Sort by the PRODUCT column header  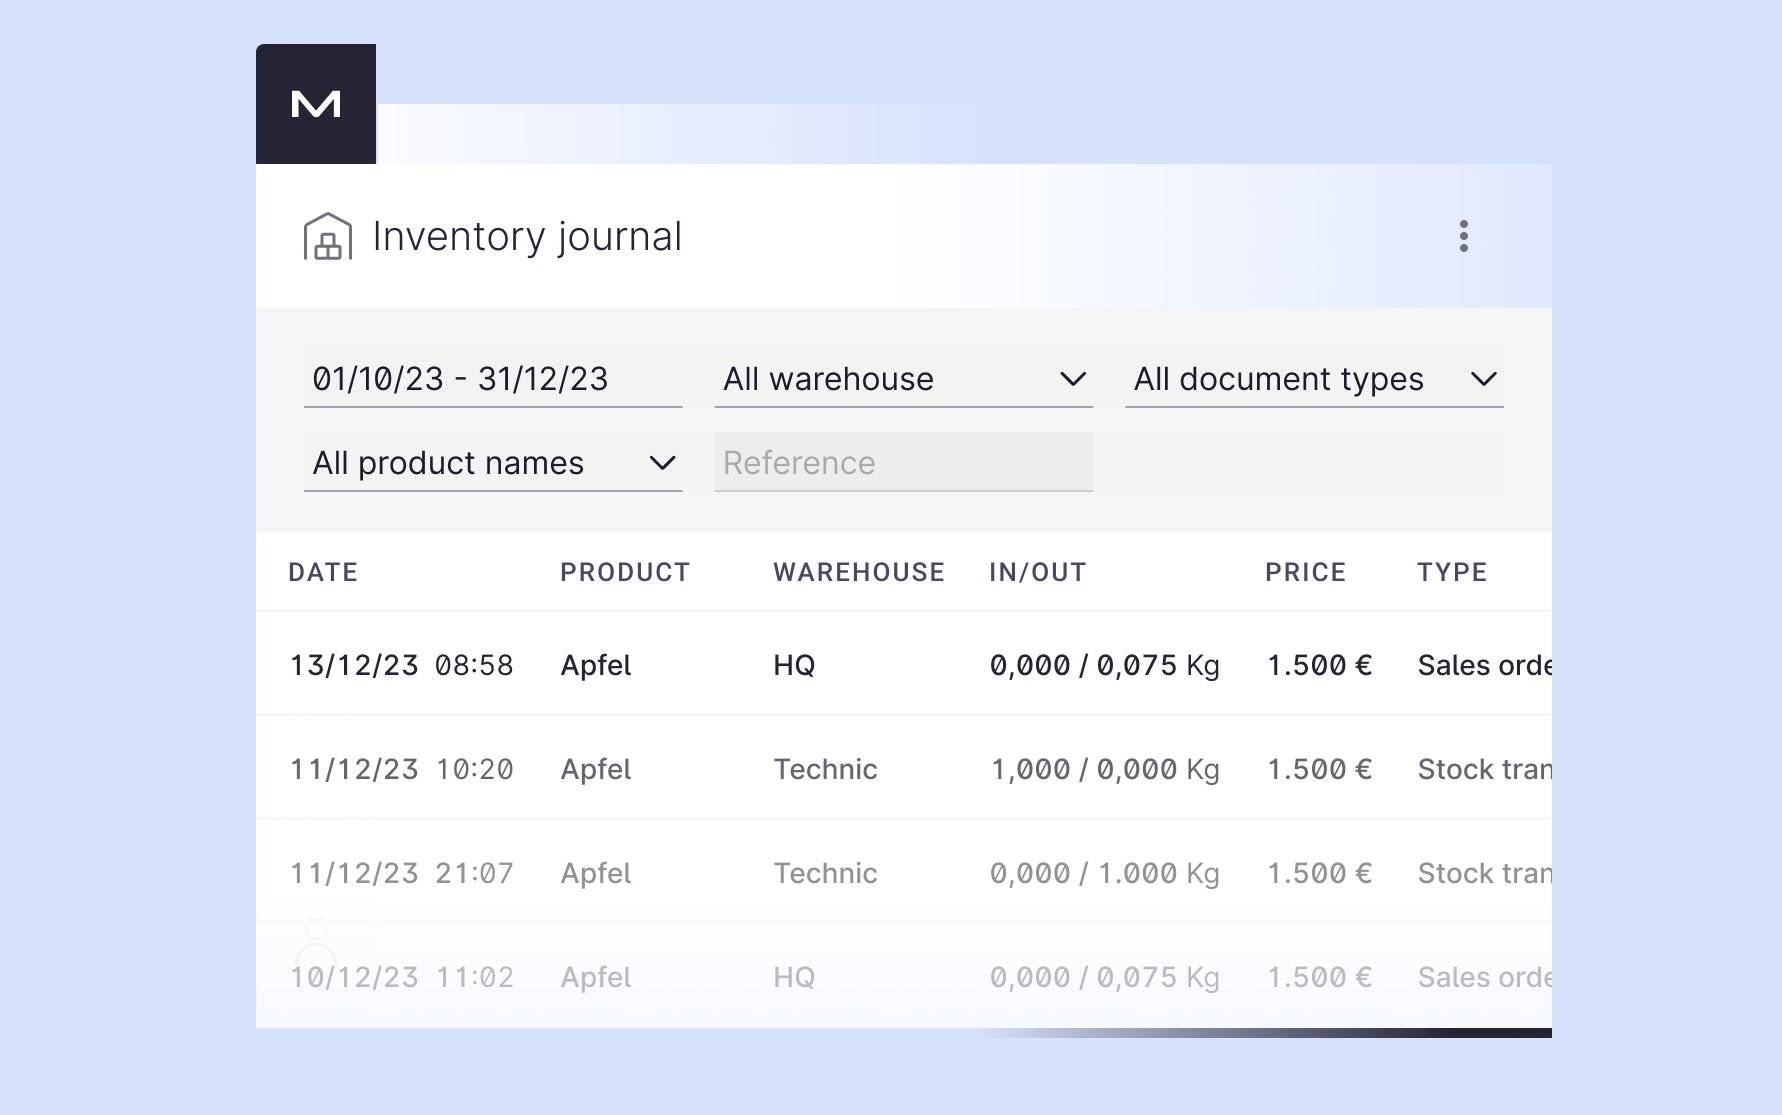click(x=625, y=572)
